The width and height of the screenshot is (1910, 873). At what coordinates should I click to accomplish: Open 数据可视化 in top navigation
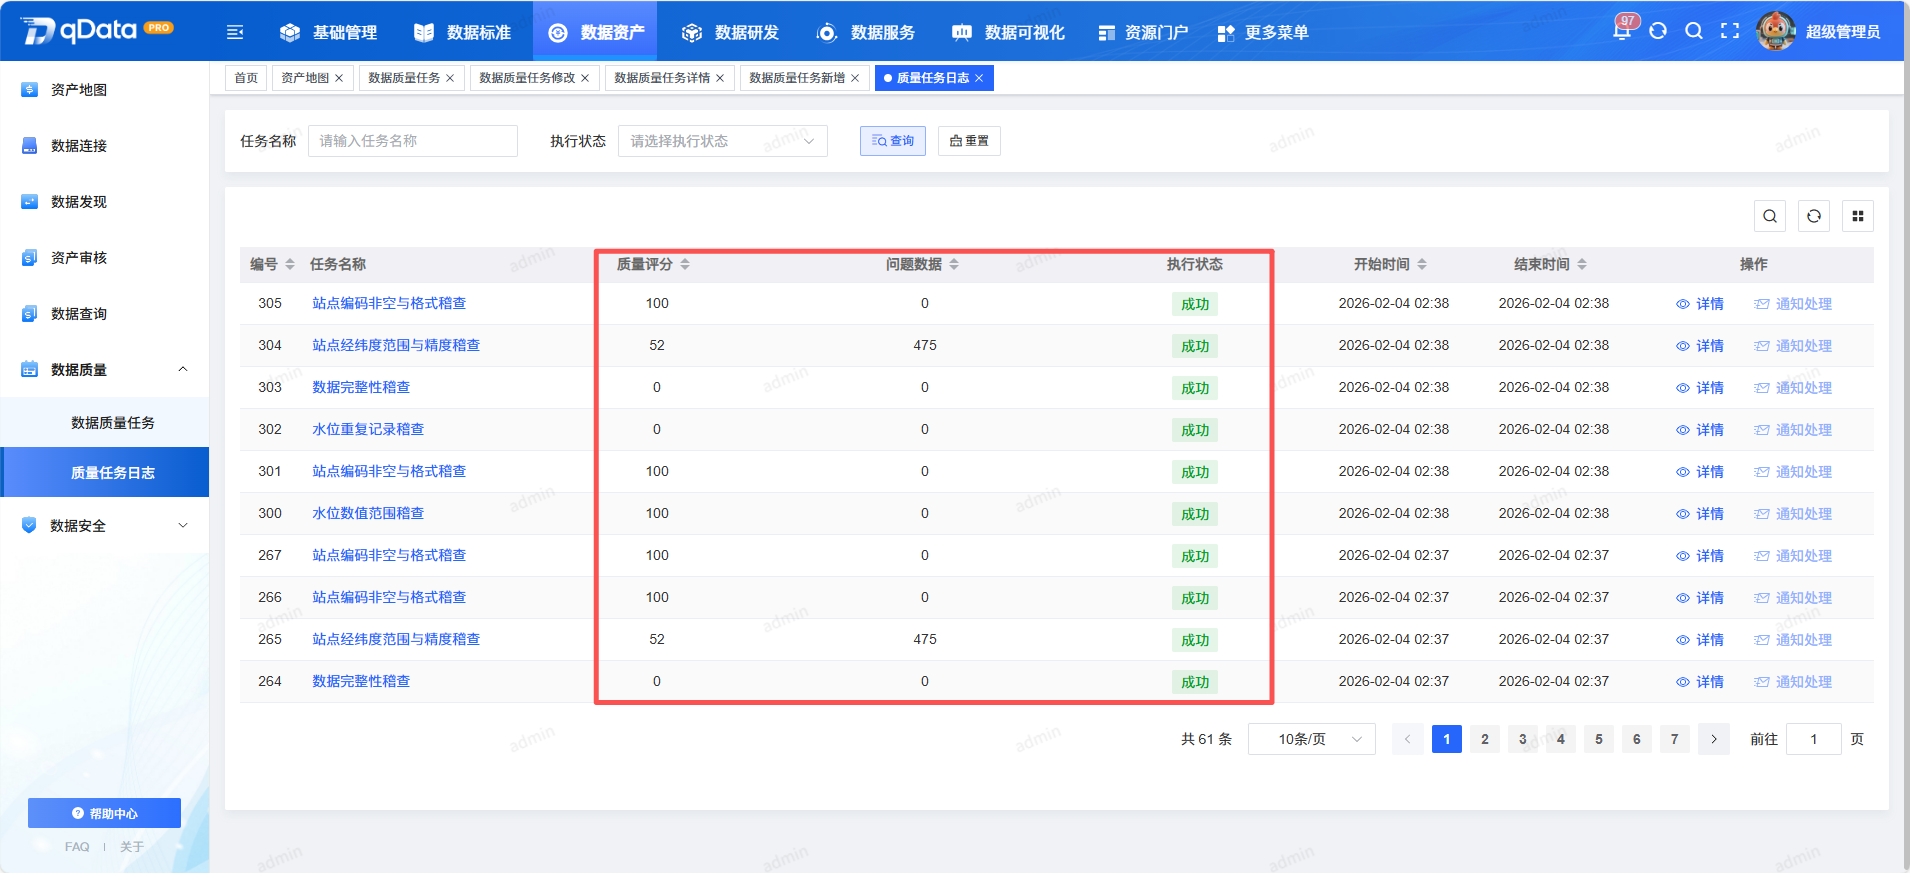pos(1008,33)
